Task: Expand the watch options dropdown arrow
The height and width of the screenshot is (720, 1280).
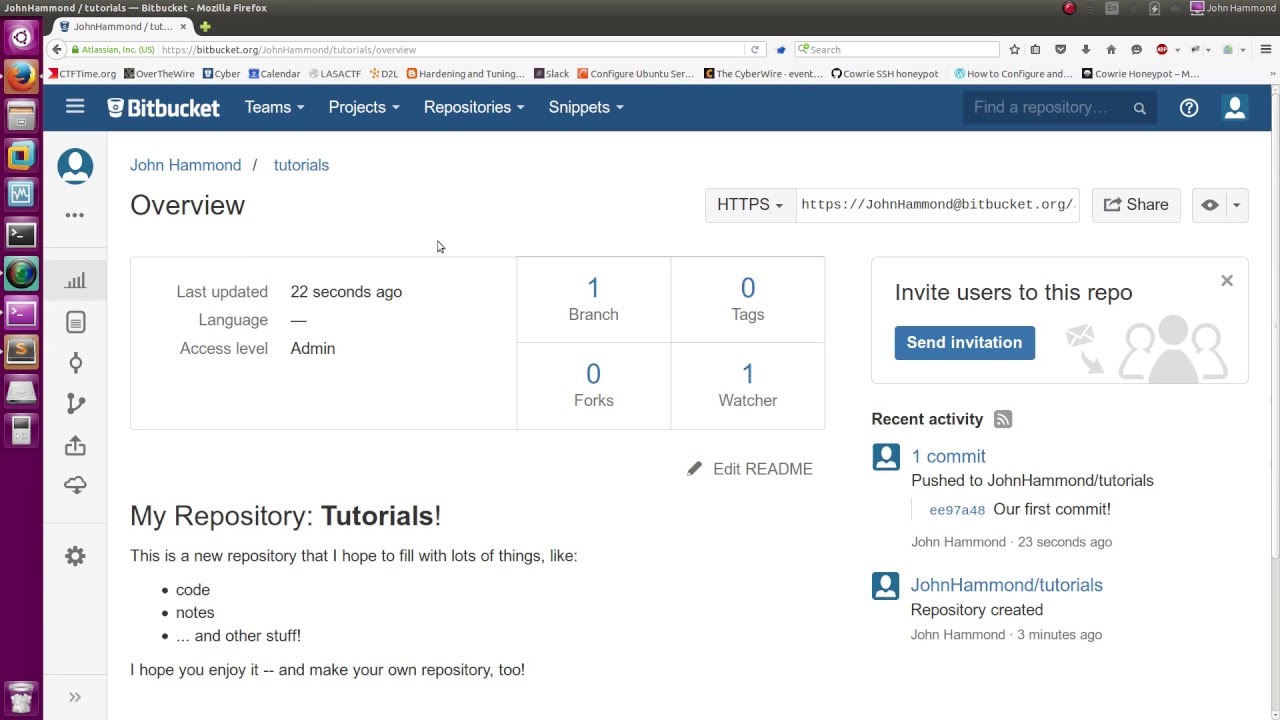Action: coord(1237,205)
